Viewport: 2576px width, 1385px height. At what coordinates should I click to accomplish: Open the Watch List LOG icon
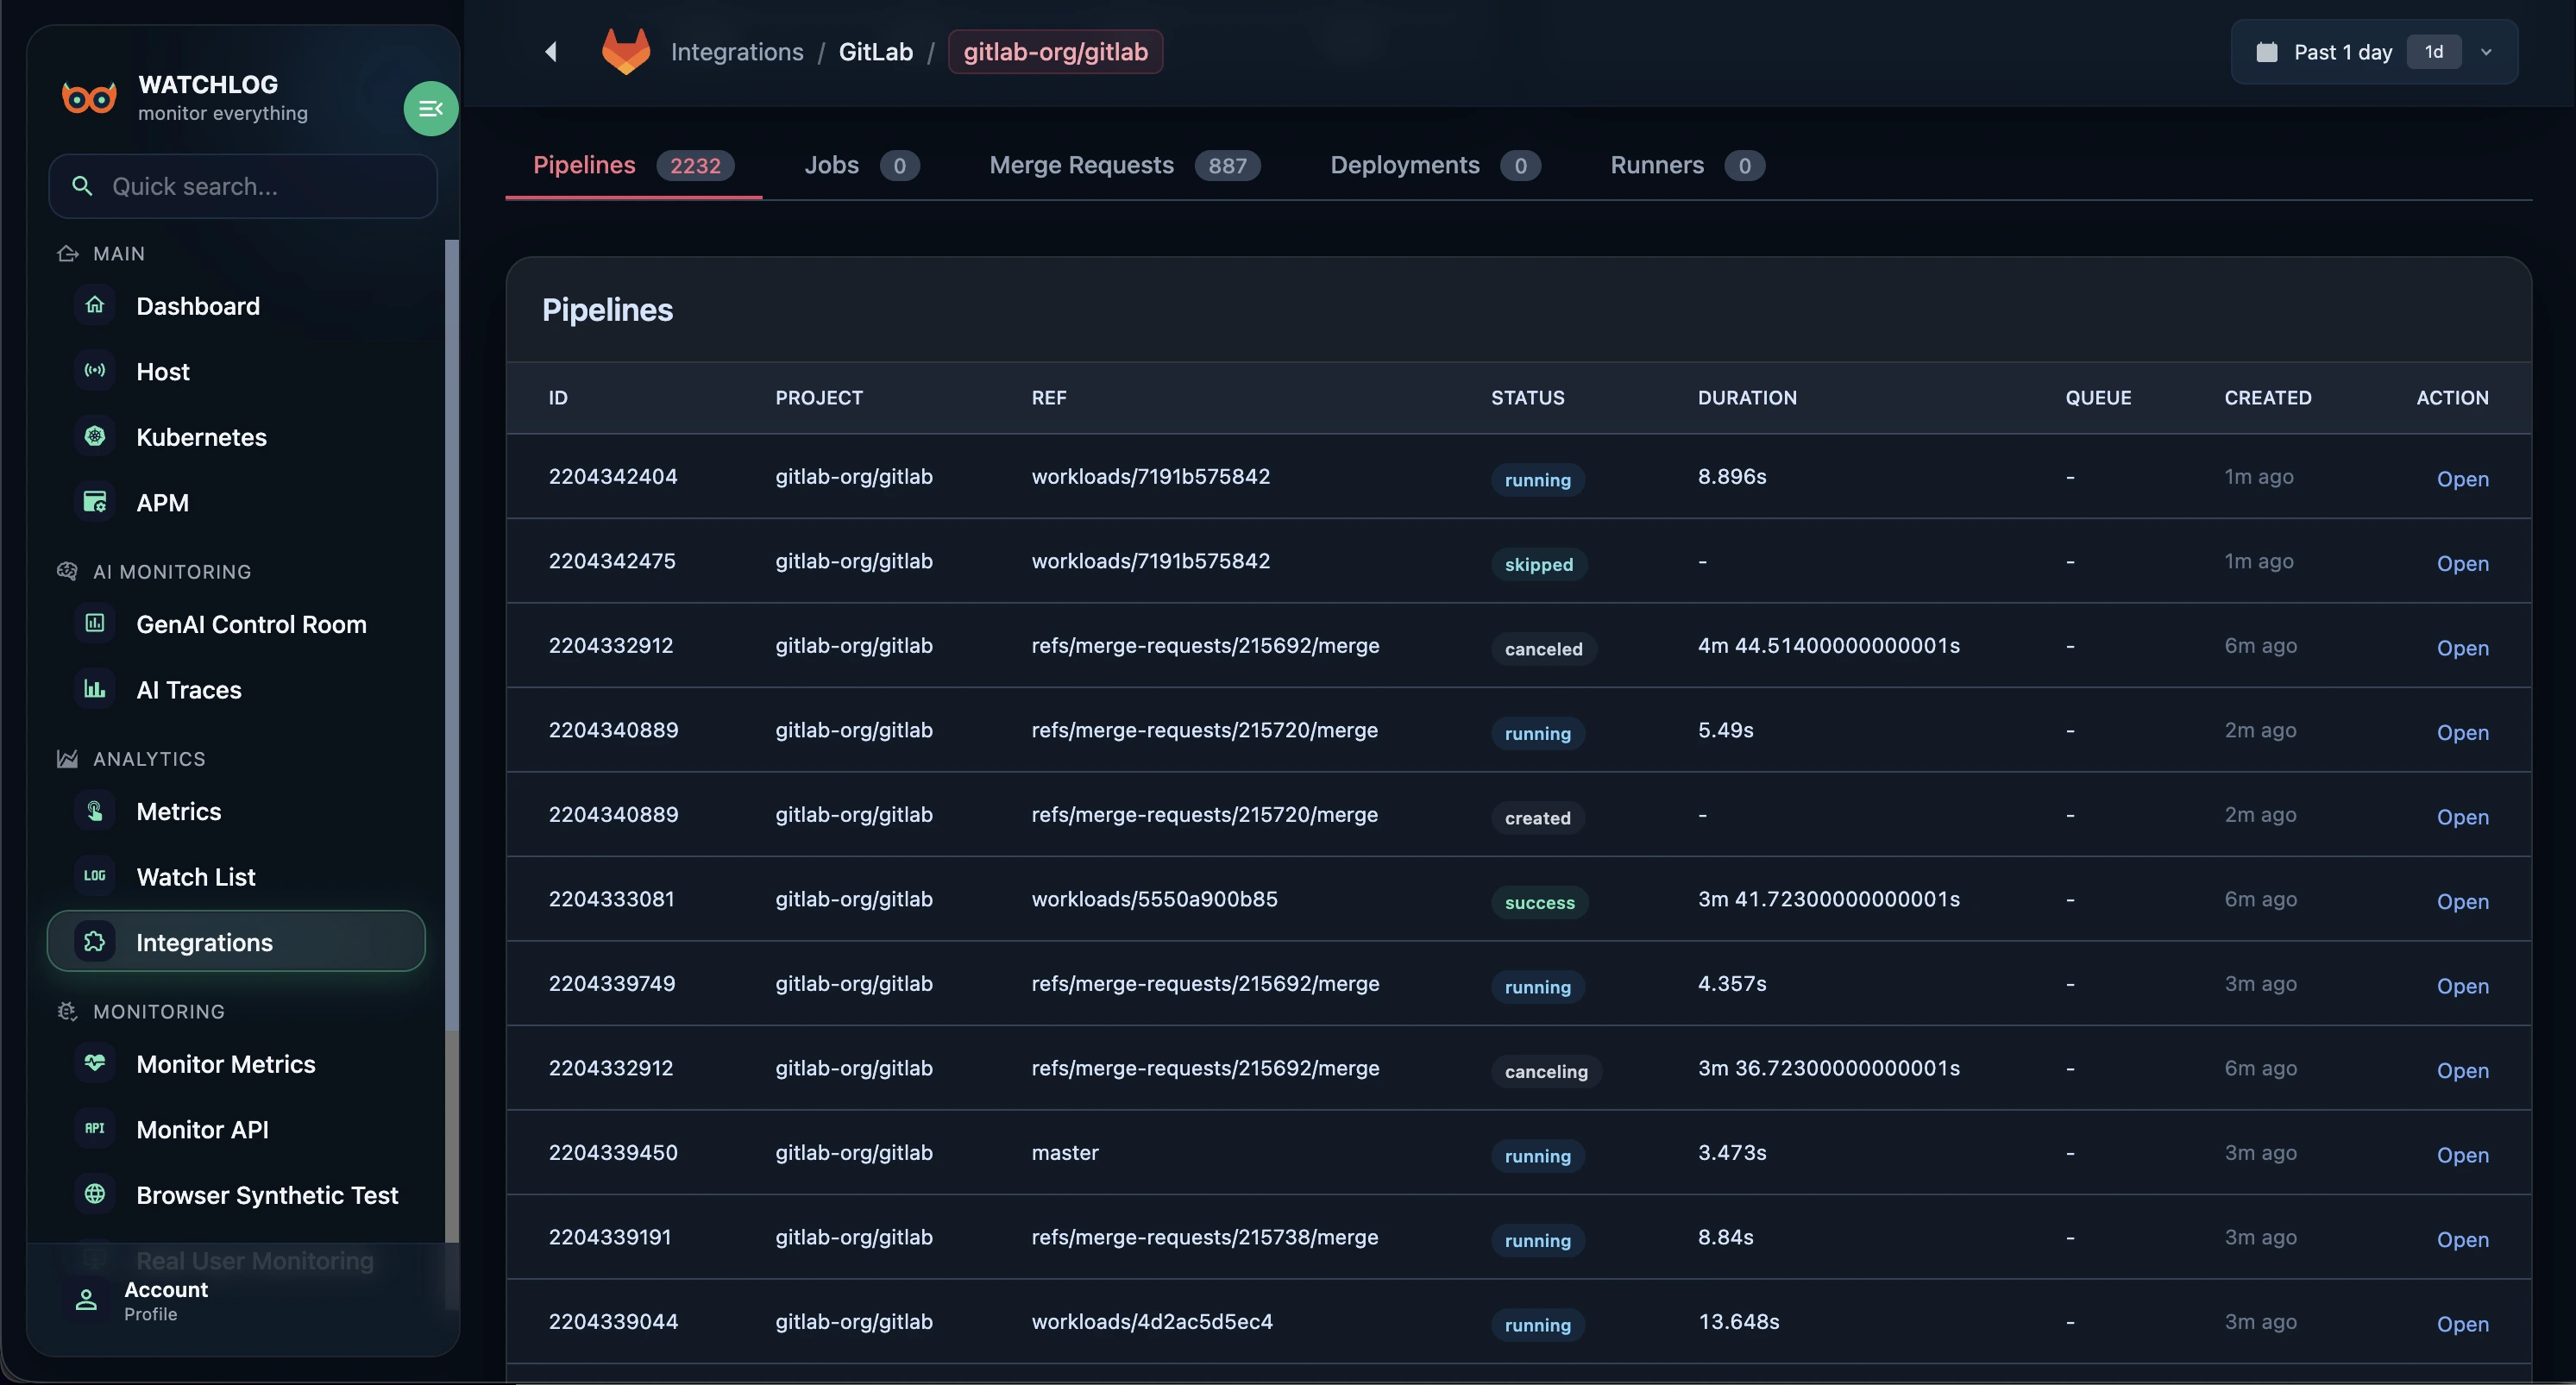click(94, 876)
